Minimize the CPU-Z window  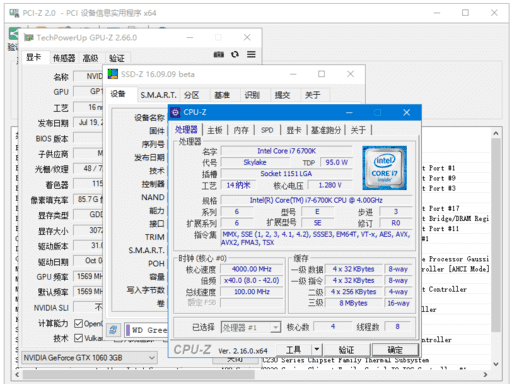349,113
